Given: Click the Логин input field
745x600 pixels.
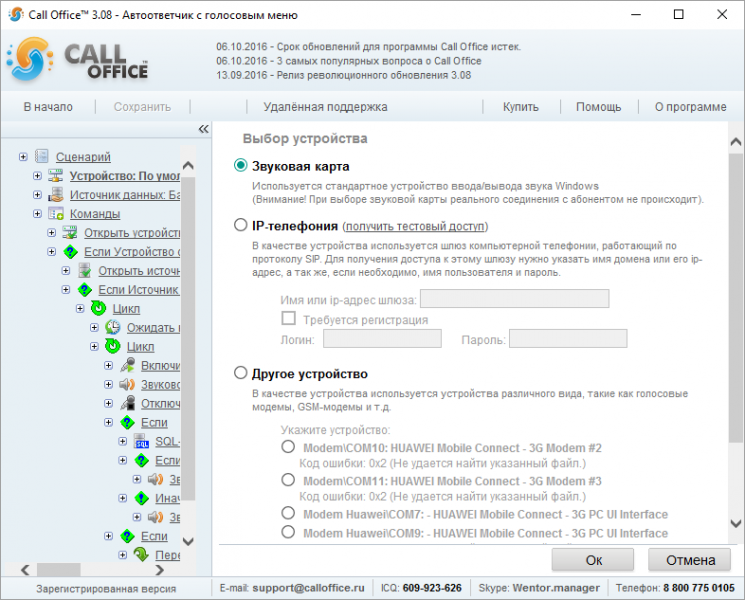Looking at the screenshot, I should [382, 339].
